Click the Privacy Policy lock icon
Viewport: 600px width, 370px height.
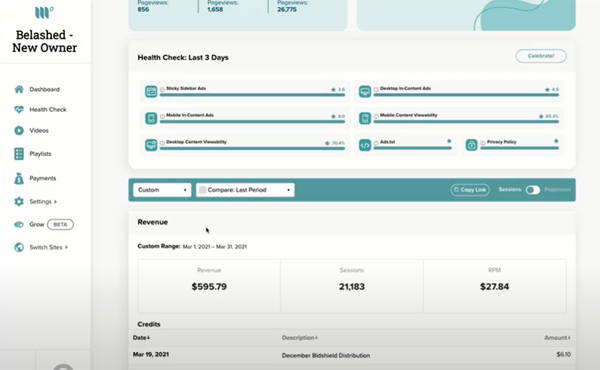coord(471,145)
